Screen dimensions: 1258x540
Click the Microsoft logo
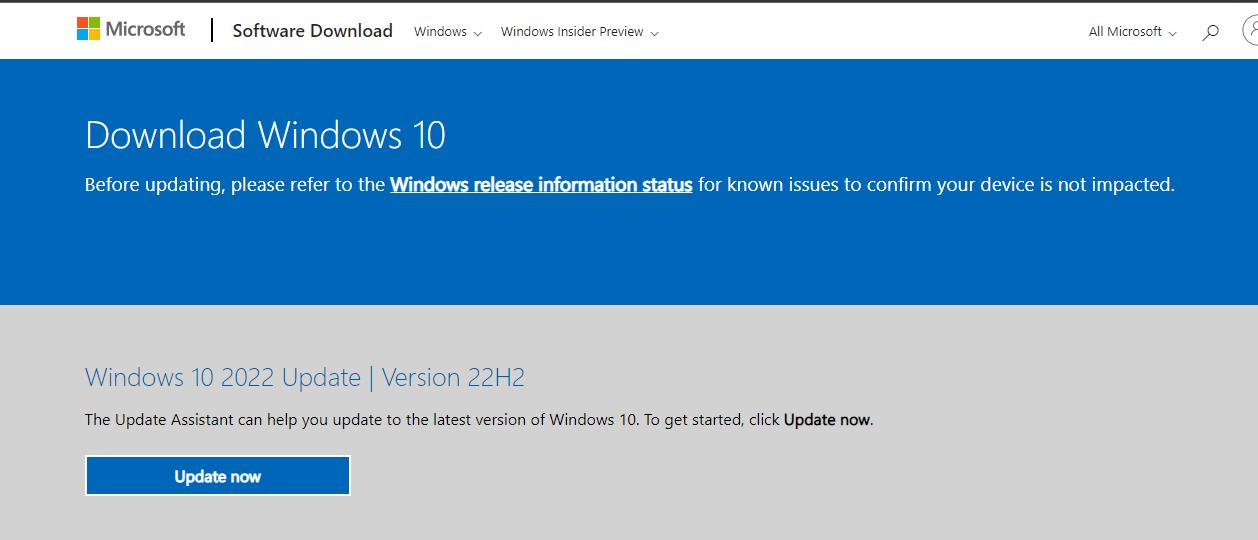point(131,29)
